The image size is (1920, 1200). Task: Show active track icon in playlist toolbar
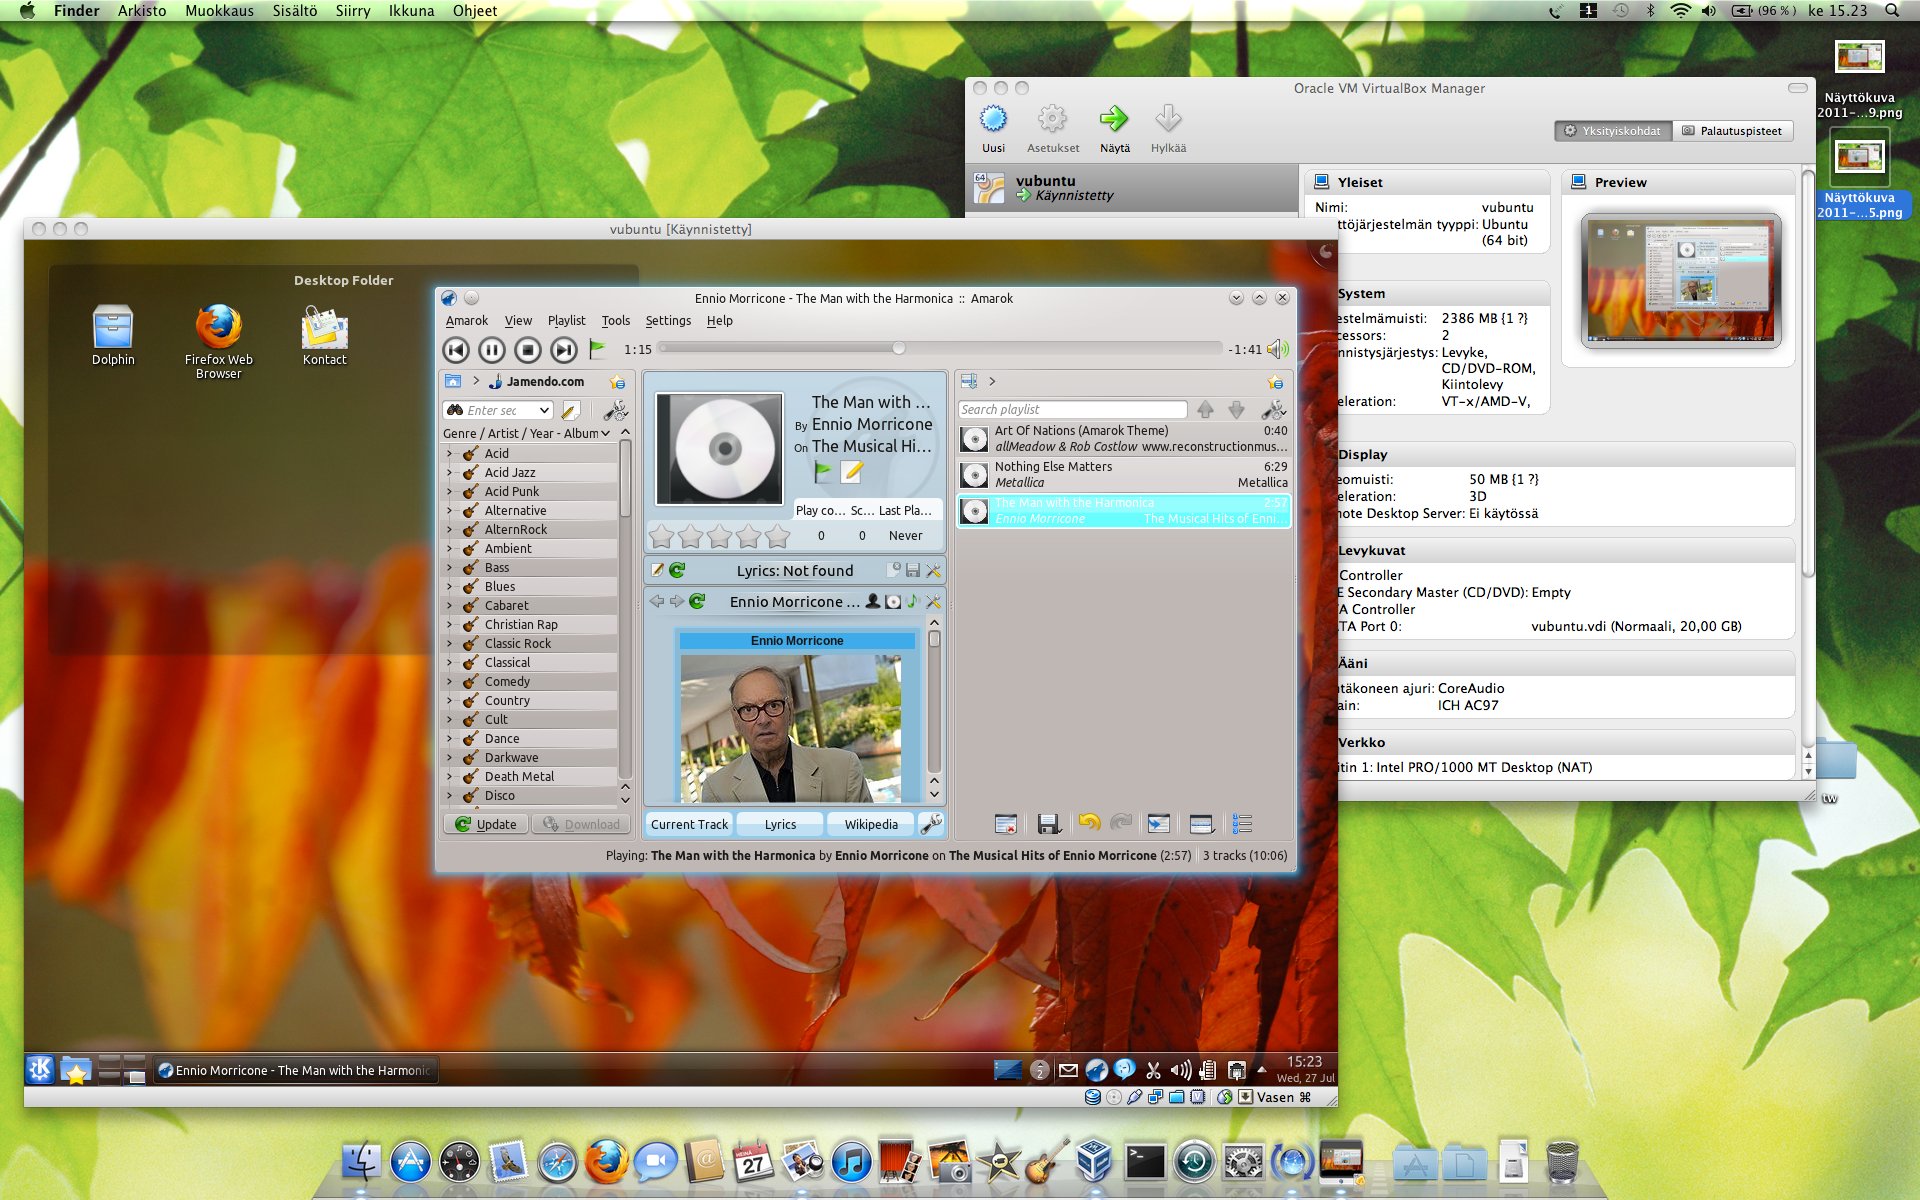pyautogui.click(x=1158, y=824)
